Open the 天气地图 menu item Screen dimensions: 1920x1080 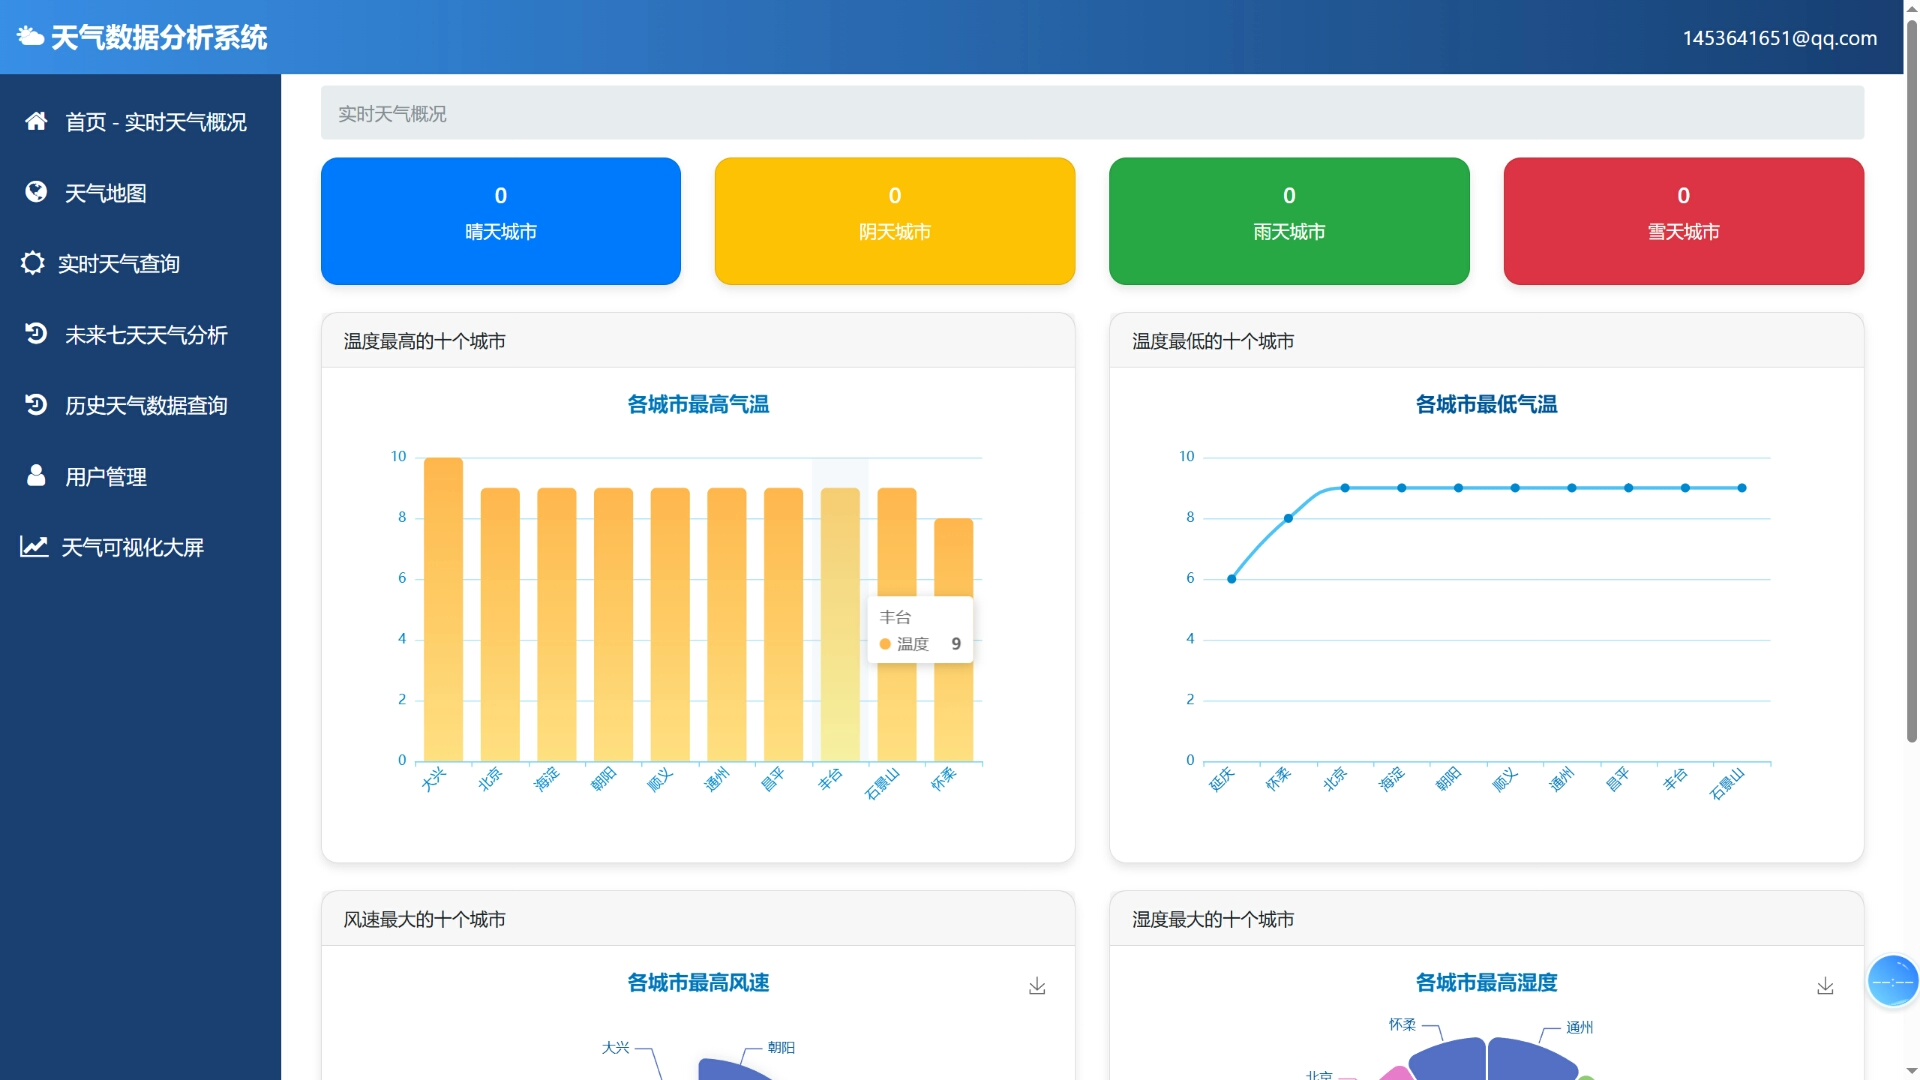click(106, 193)
